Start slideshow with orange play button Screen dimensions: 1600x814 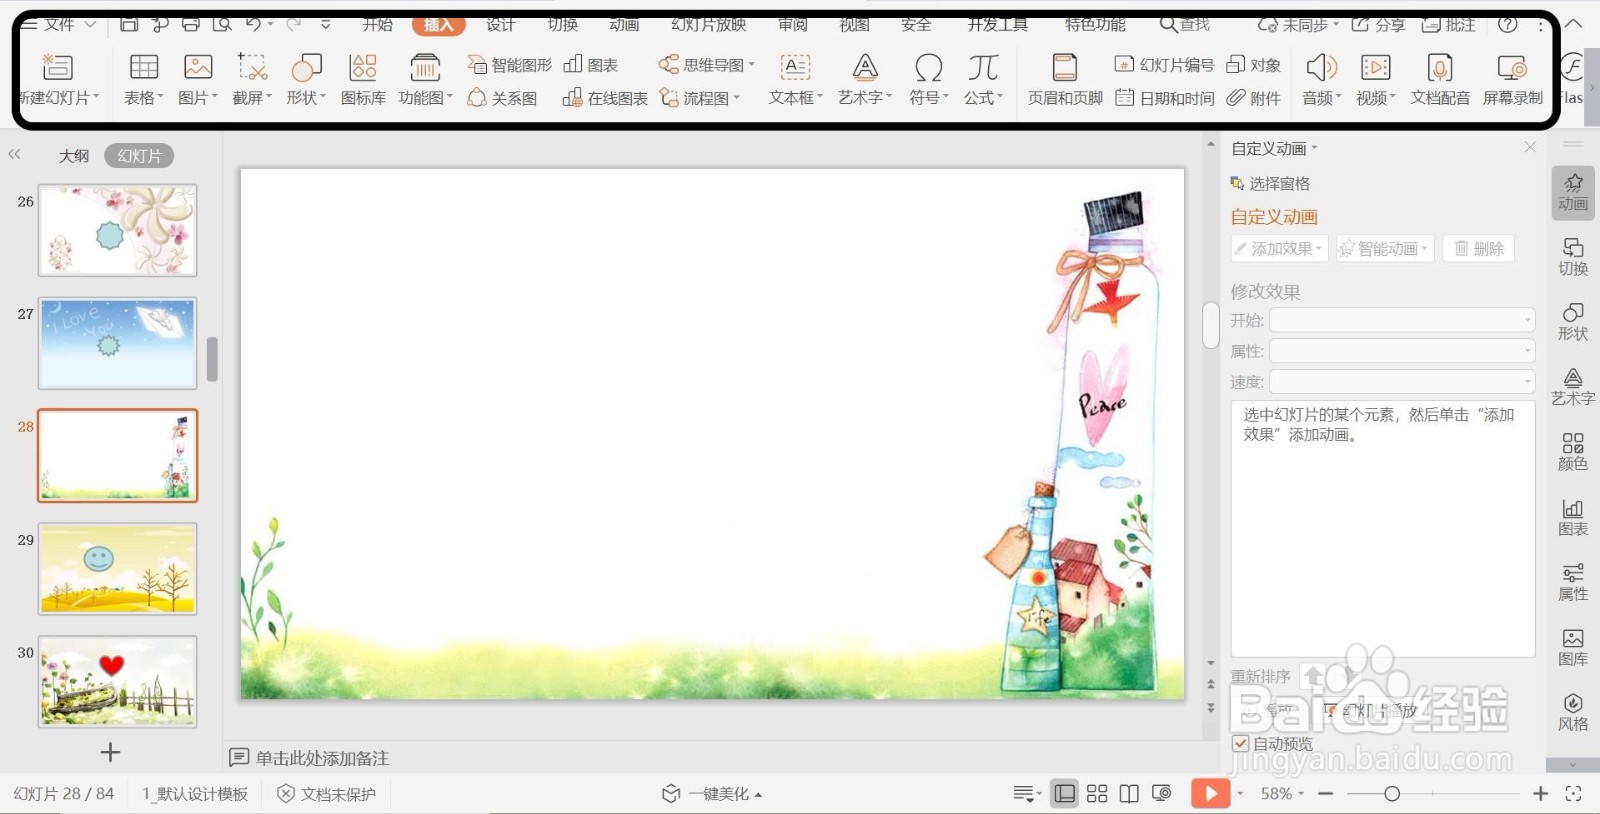pos(1210,794)
